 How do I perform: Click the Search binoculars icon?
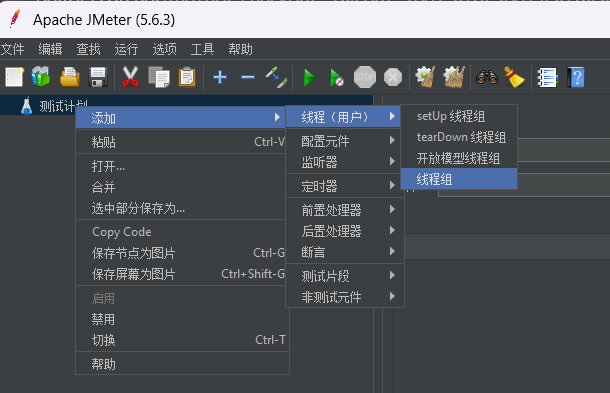click(x=487, y=77)
